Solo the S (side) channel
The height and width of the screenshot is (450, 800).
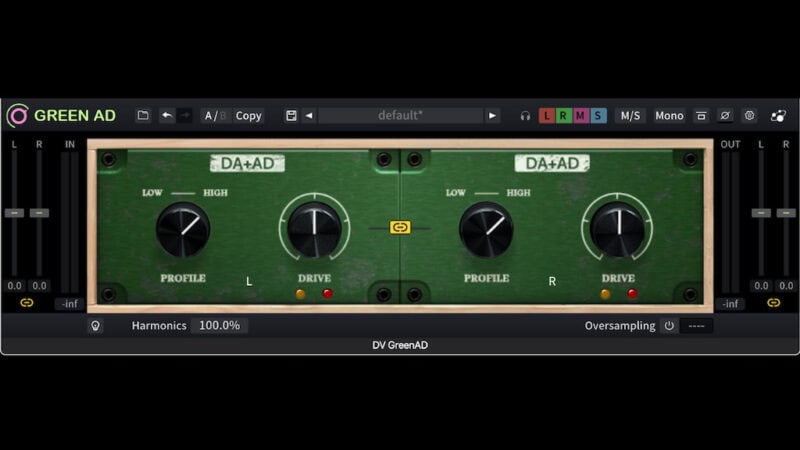pos(598,116)
